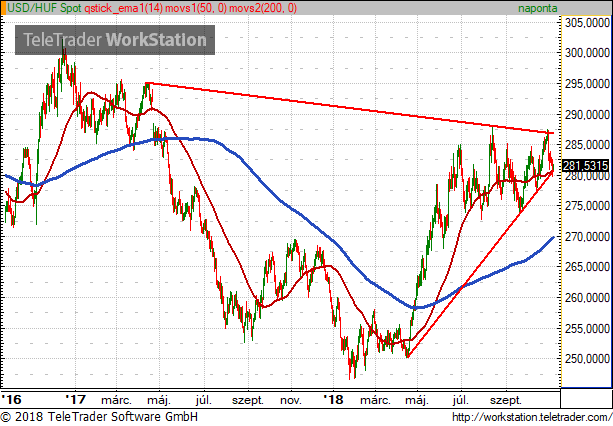Click the 260,0000 price axis label
The image size is (613, 426).
[587, 298]
